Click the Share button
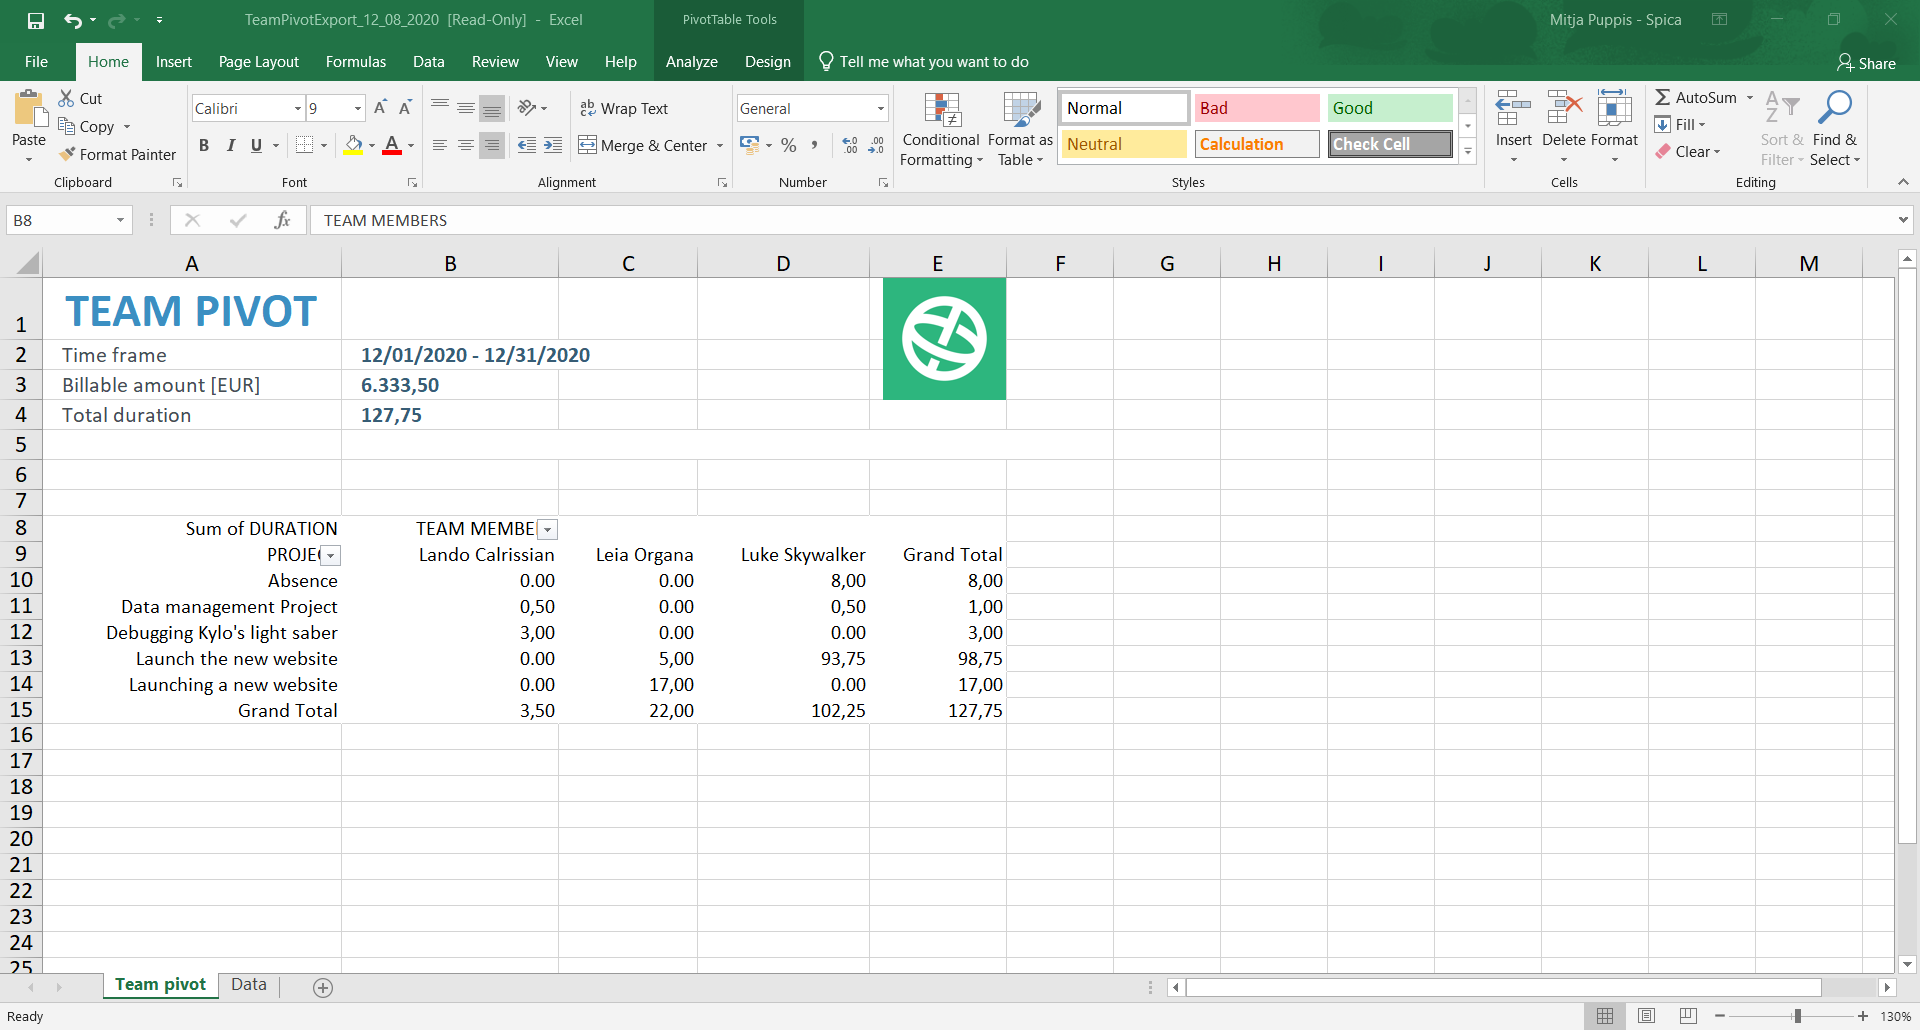 point(1866,63)
